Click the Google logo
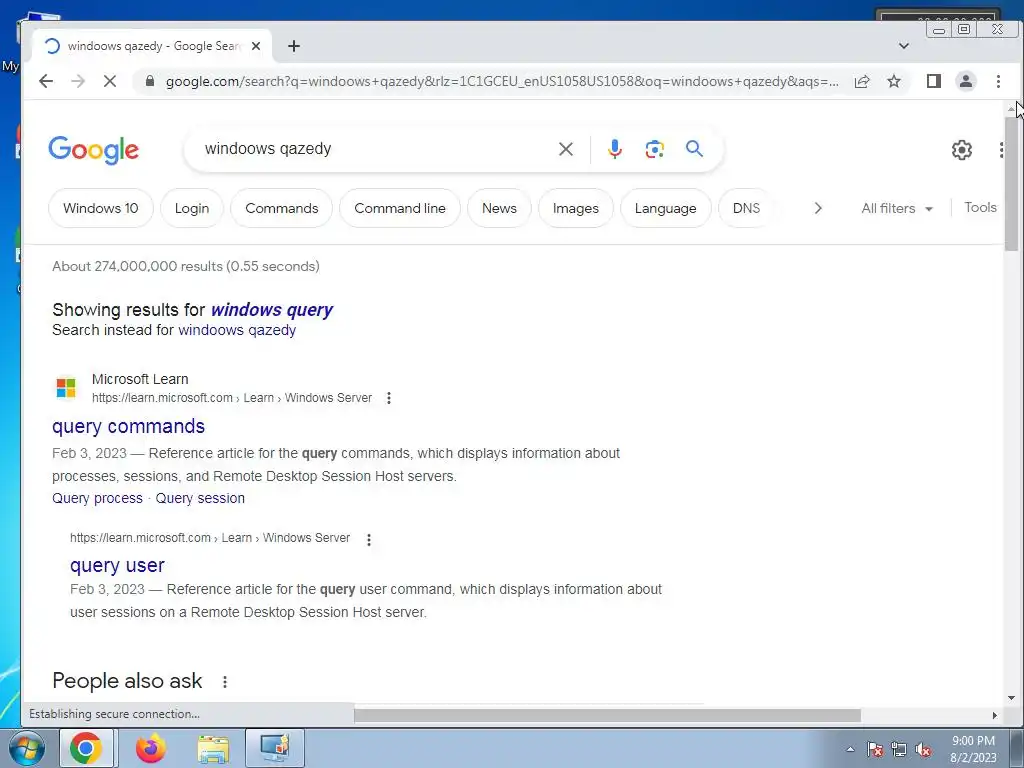The height and width of the screenshot is (768, 1024). pyautogui.click(x=93, y=150)
